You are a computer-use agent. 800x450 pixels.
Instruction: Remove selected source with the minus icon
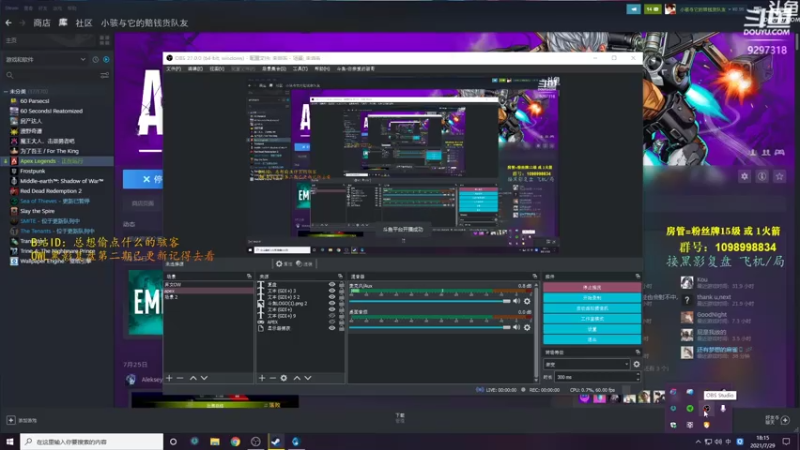[272, 378]
